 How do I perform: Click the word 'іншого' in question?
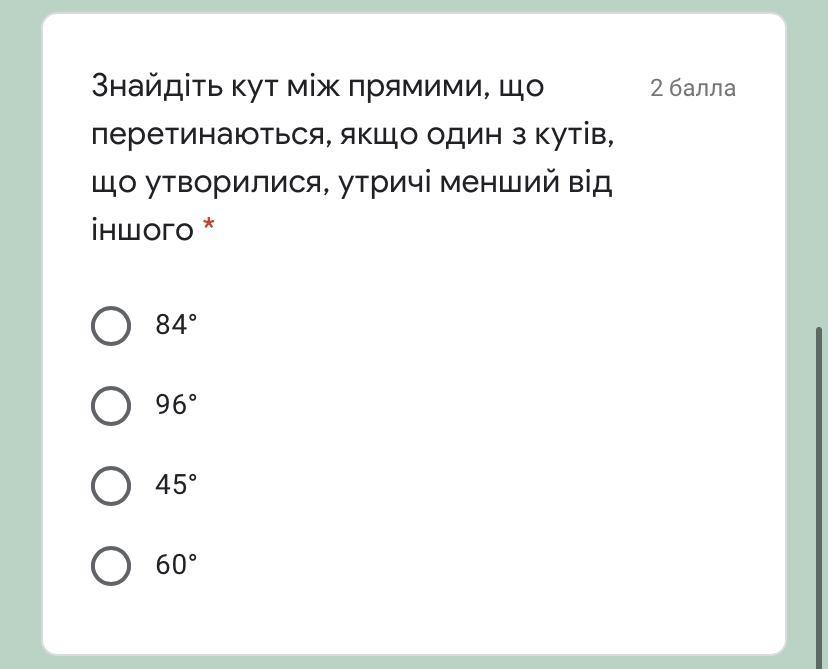(x=143, y=230)
